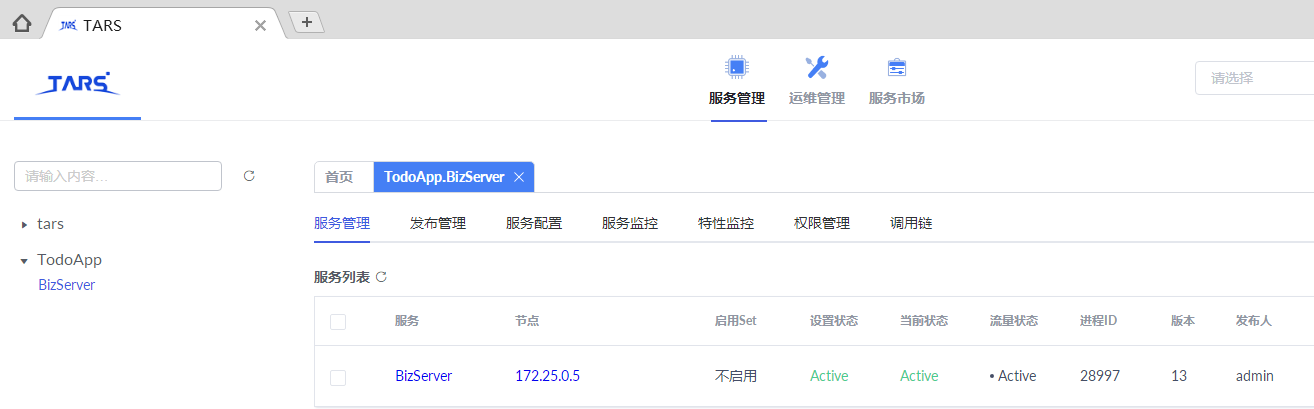Click the 流量状态 column header
The height and width of the screenshot is (409, 1314).
(x=1014, y=321)
